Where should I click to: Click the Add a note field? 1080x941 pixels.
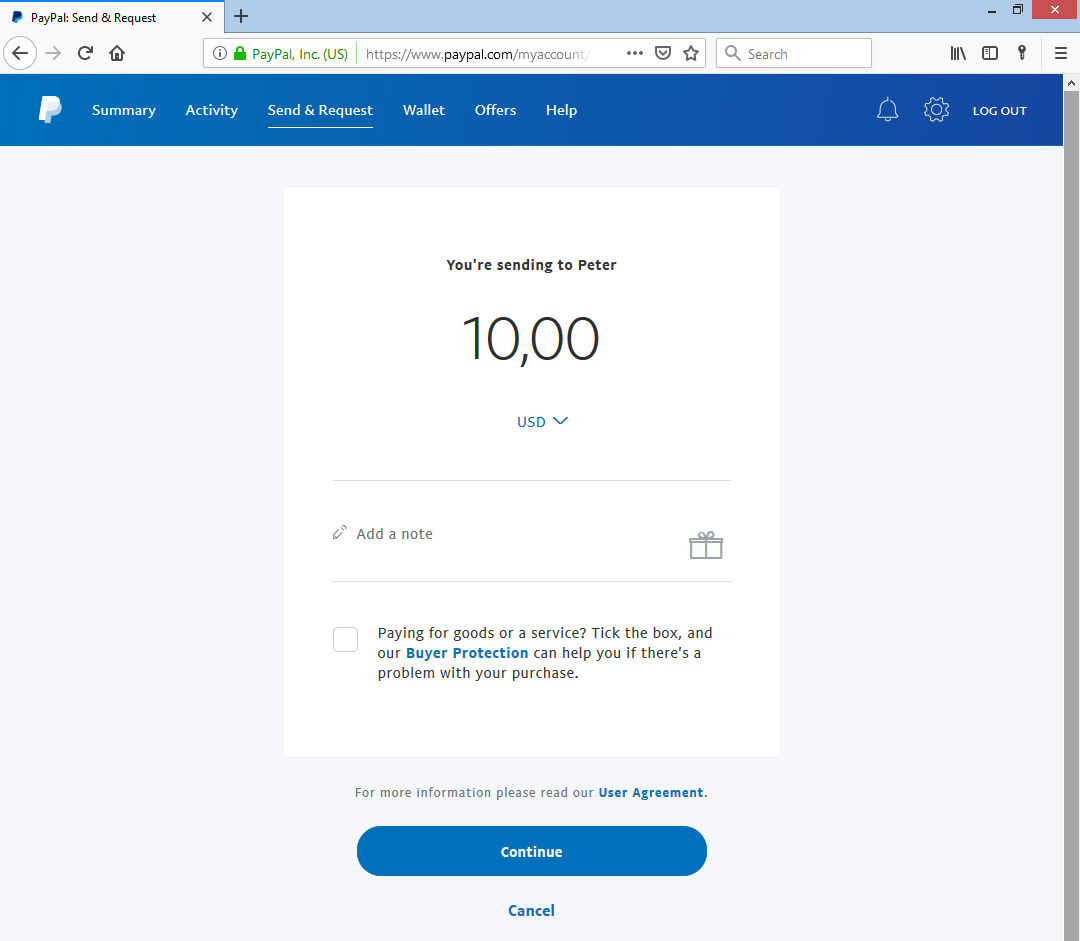point(394,534)
